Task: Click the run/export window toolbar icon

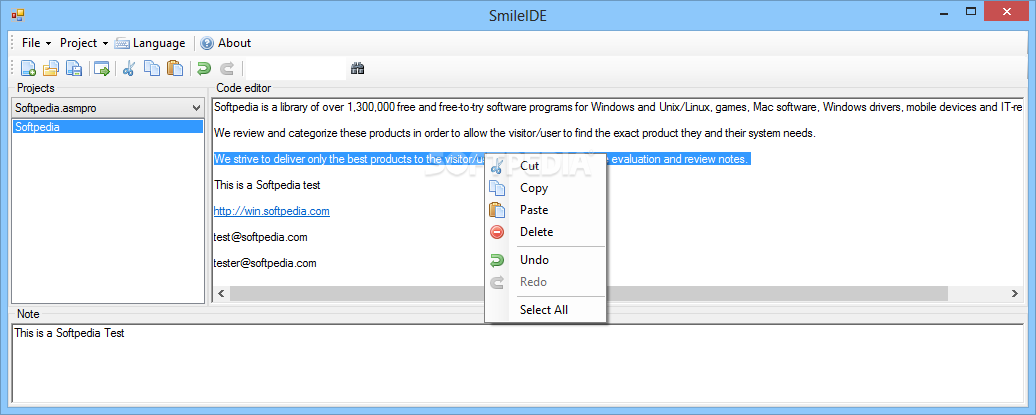Action: [101, 68]
